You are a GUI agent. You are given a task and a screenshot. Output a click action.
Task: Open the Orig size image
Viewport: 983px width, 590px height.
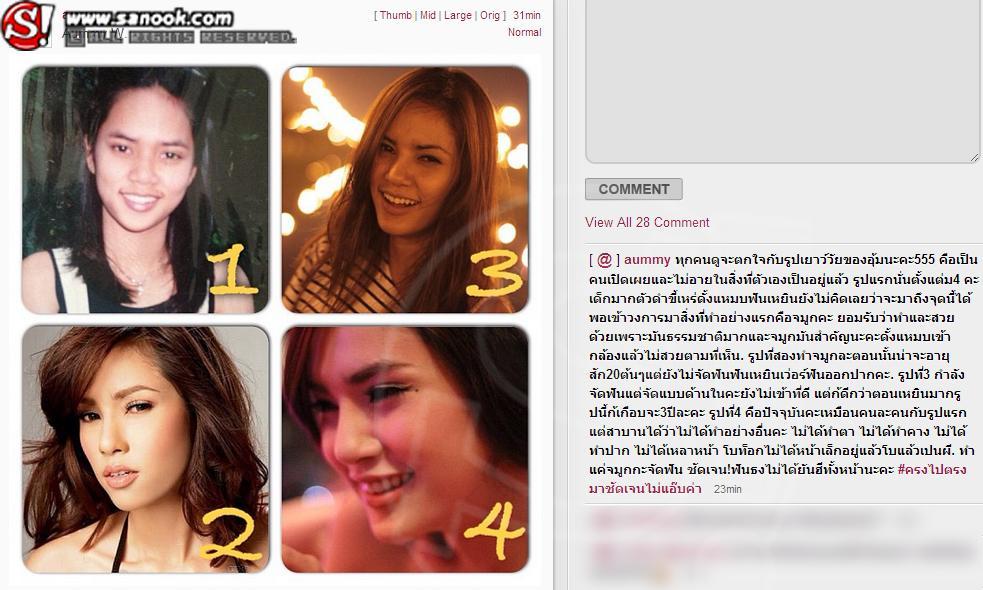[490, 15]
